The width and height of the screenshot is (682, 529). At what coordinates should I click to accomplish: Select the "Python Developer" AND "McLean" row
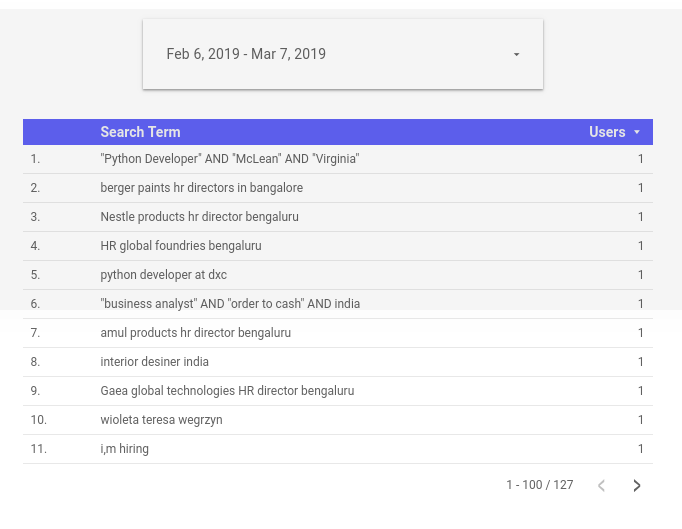(229, 159)
